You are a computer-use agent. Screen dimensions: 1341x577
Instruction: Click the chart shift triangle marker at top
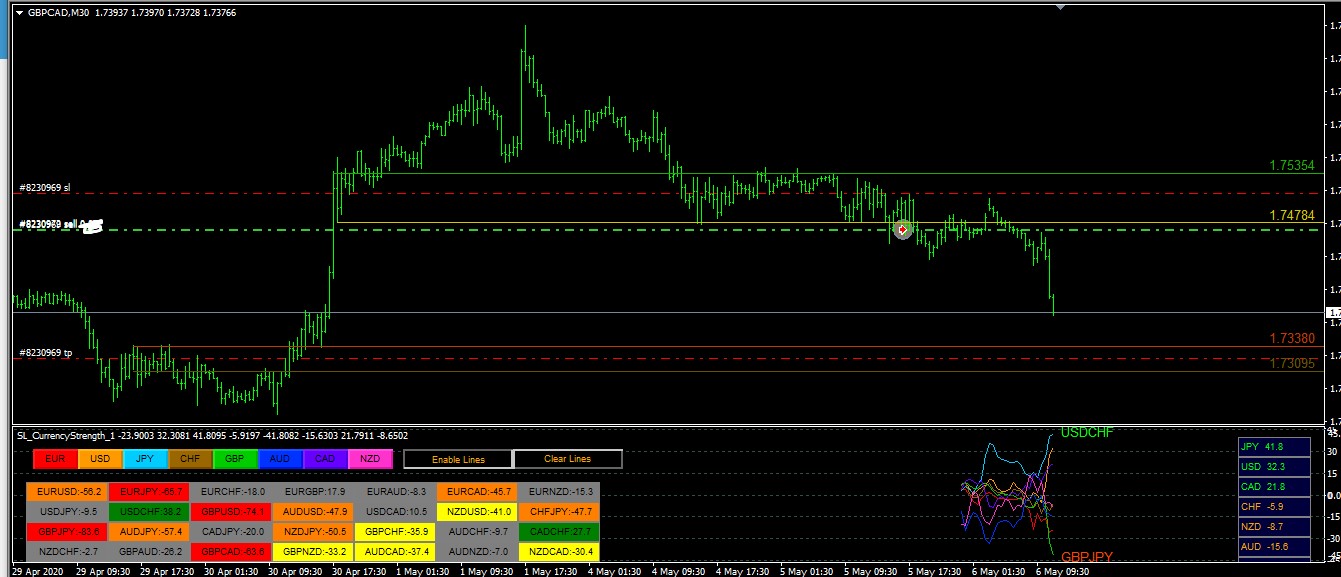(1061, 6)
